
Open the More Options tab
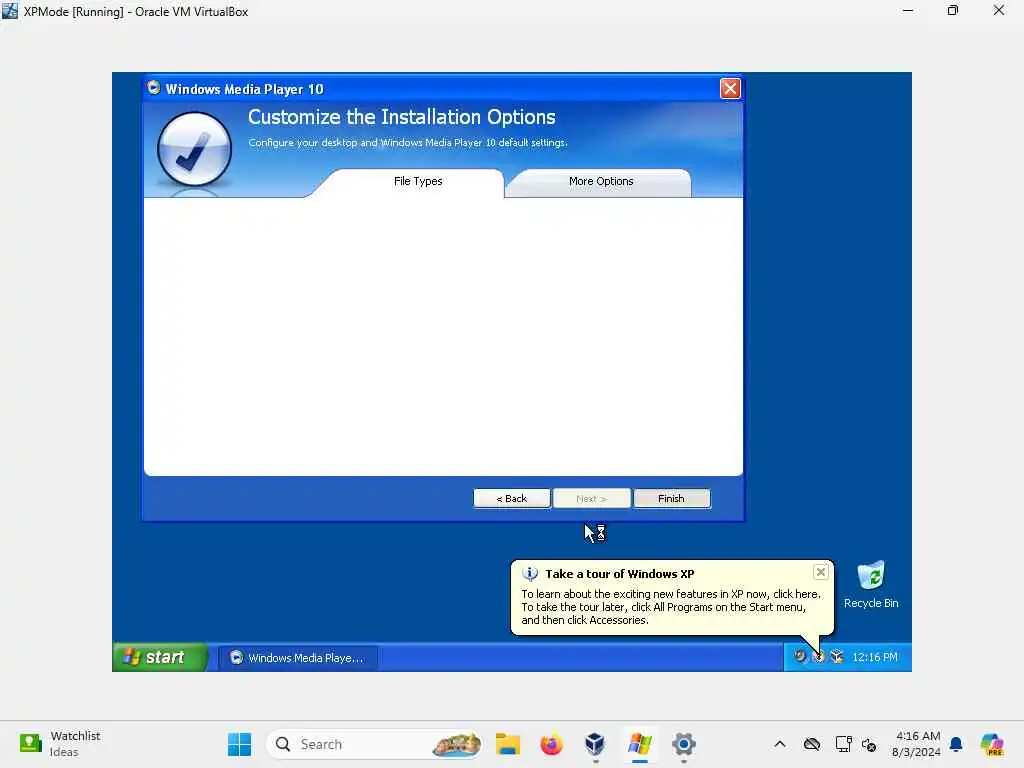[601, 182]
